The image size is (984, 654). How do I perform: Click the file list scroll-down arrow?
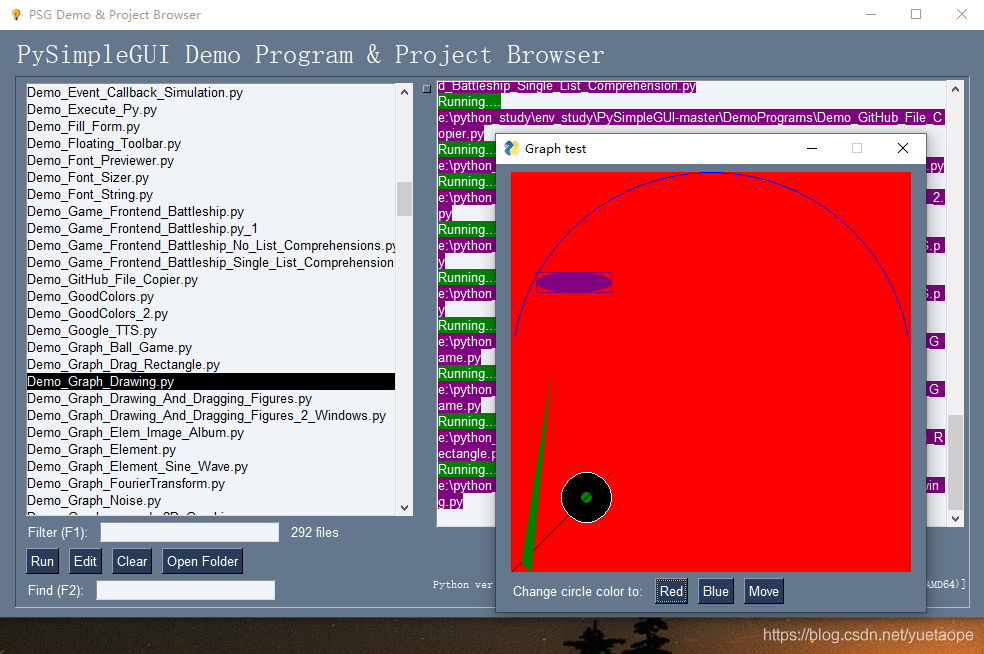(x=404, y=507)
